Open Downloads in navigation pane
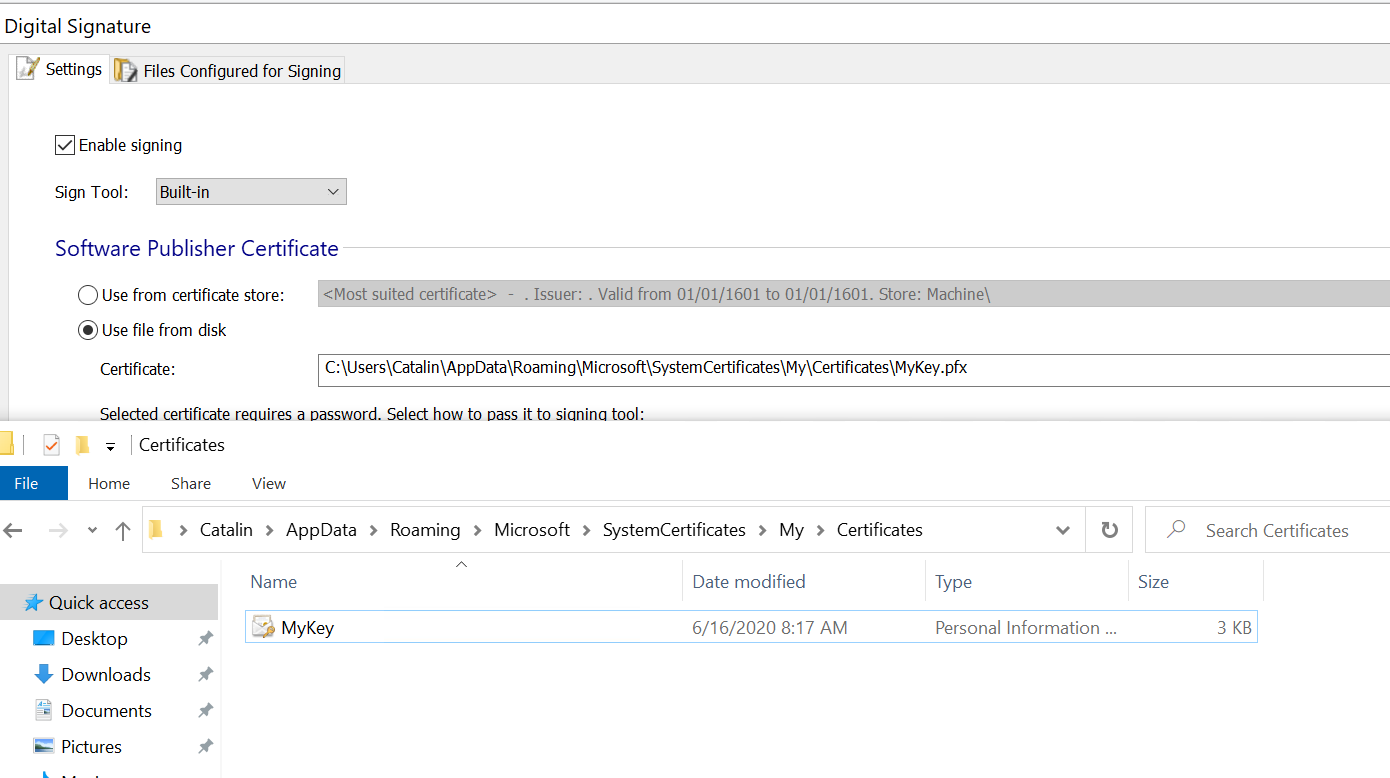Viewport: 1390px width, 778px height. click(106, 674)
